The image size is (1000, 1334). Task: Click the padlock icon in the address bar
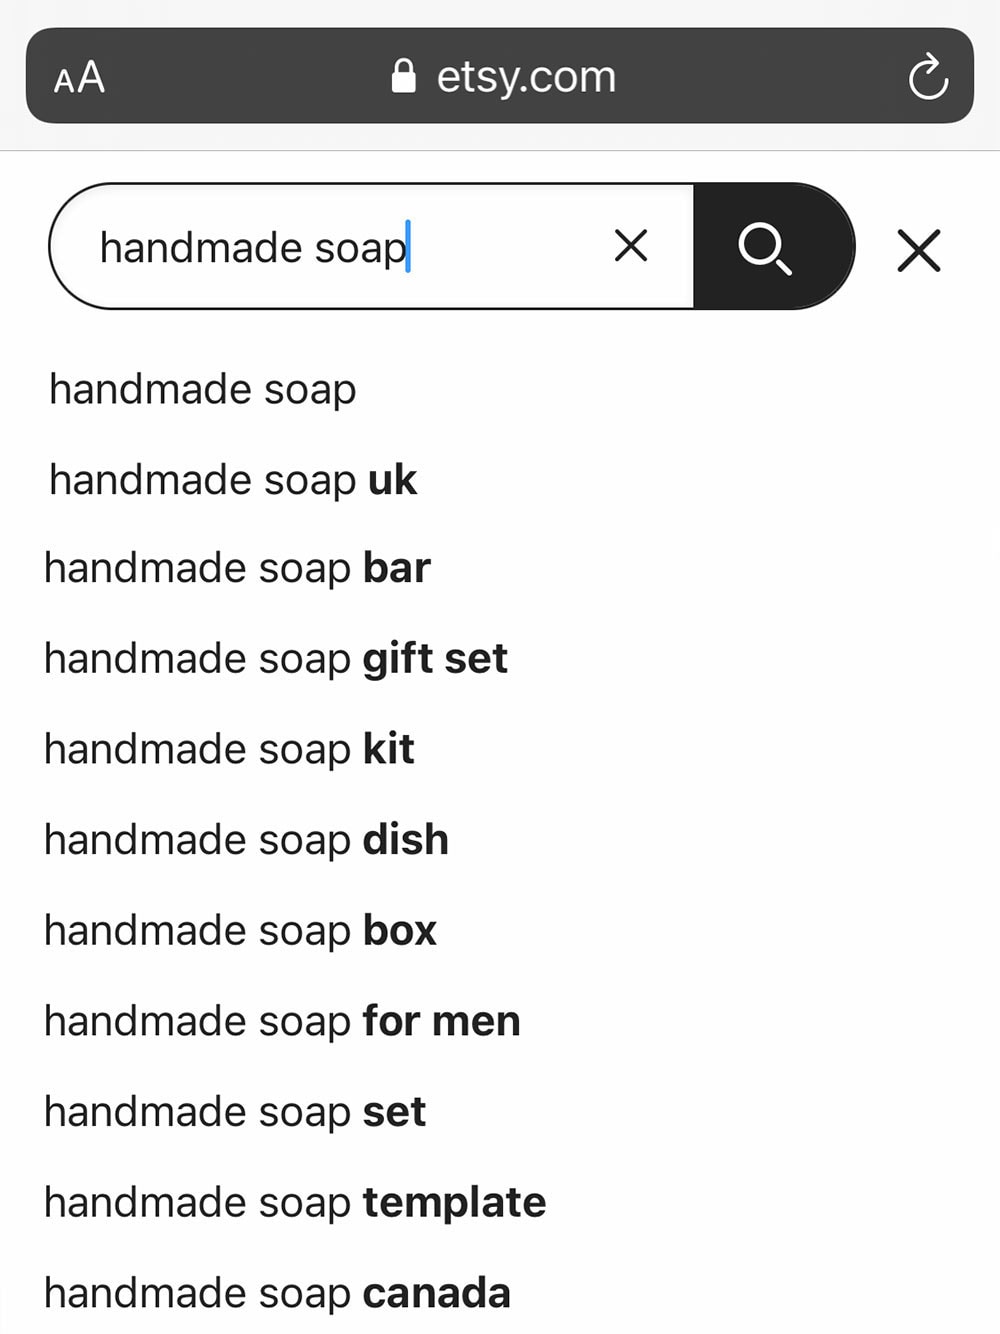406,75
